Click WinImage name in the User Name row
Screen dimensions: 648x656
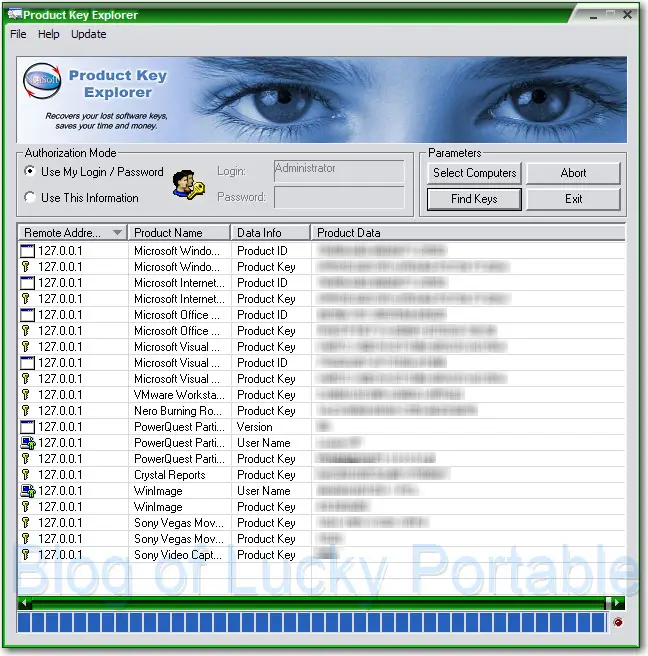158,491
